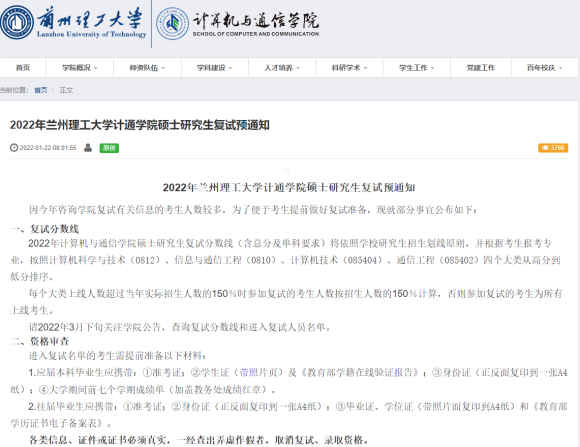Click the section heading 二、资格审查
Viewport: 580px width, 447px height.
40,341
